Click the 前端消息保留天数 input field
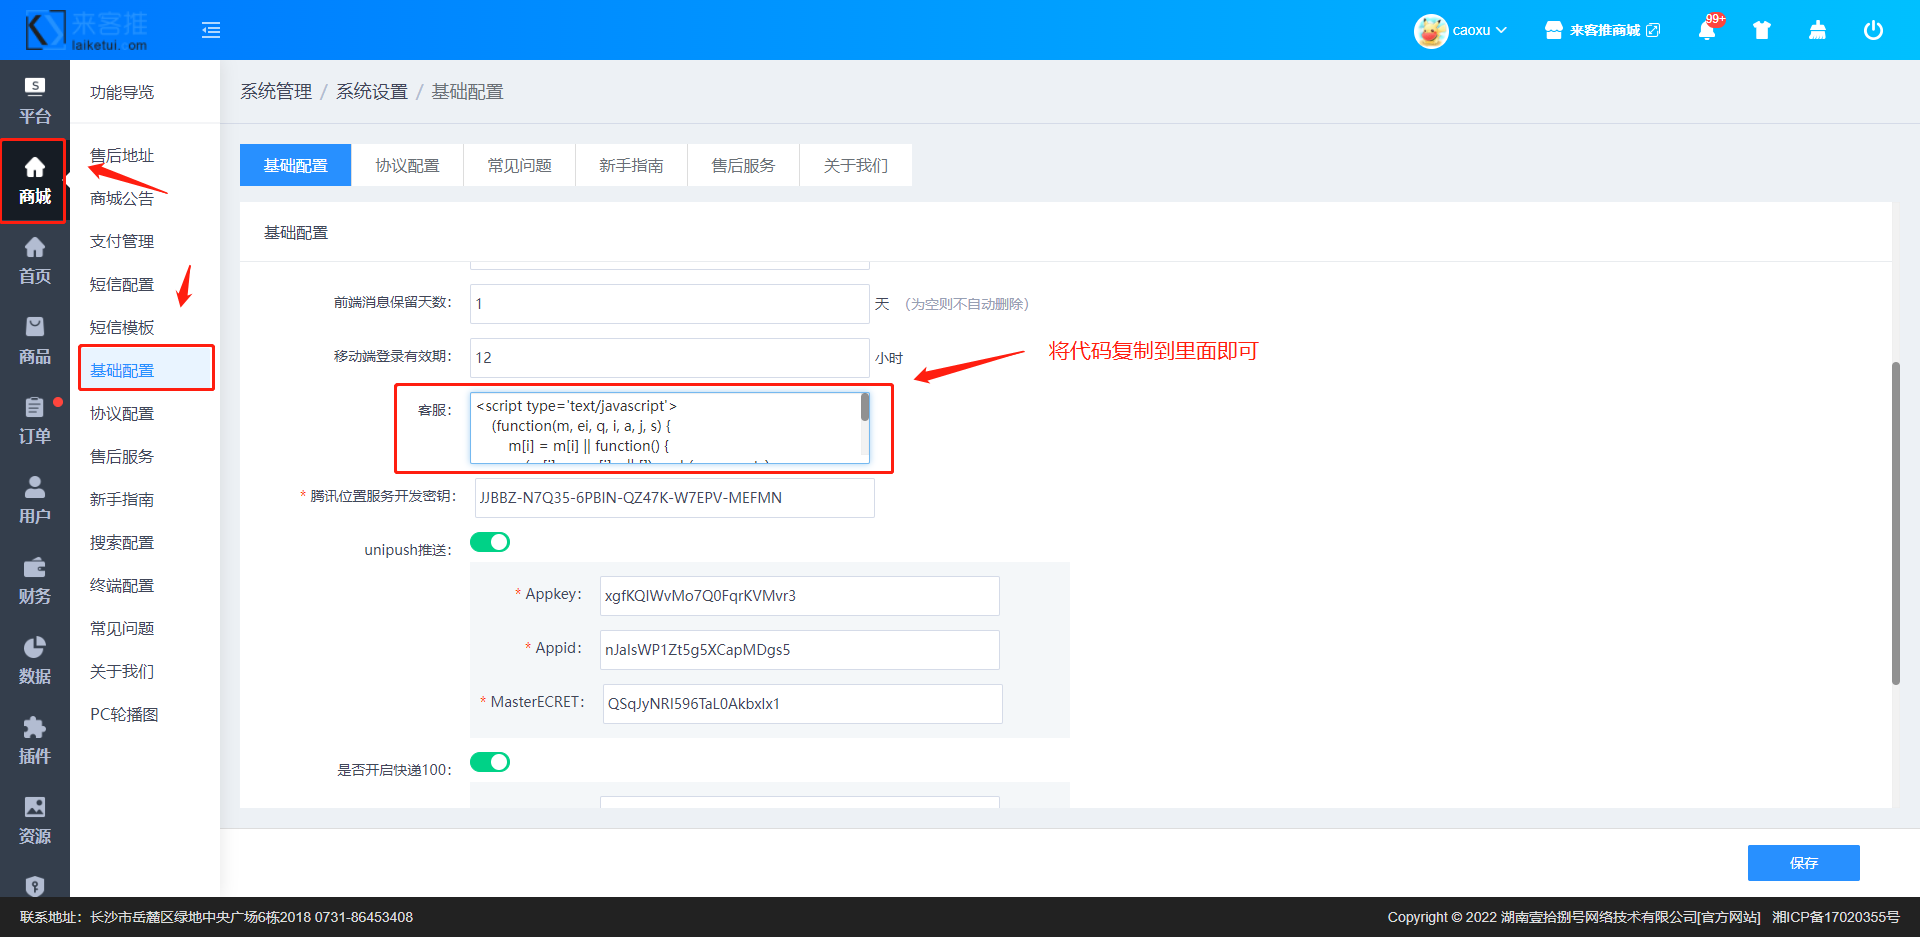1920x937 pixels. (669, 303)
